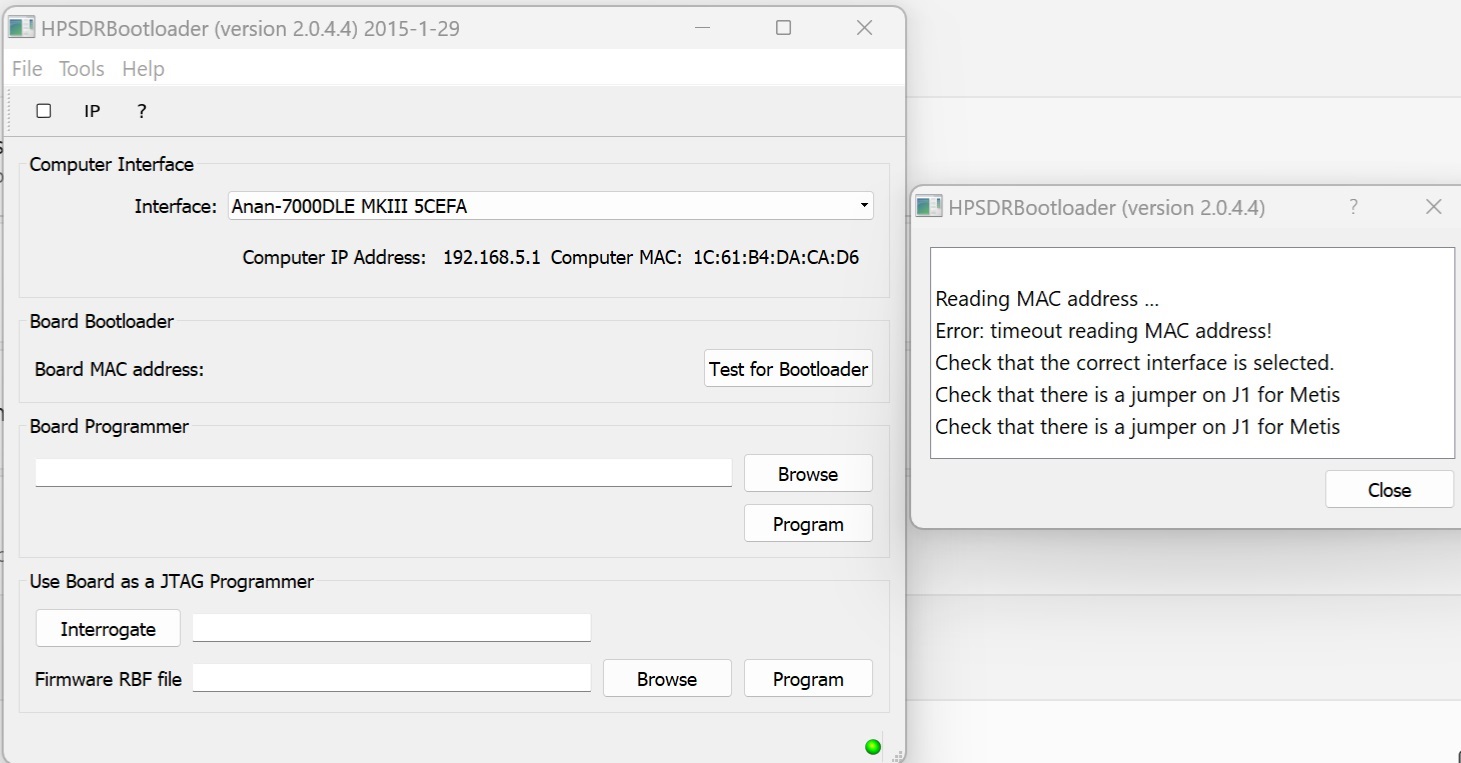Browse for Board Programmer file

coord(808,474)
